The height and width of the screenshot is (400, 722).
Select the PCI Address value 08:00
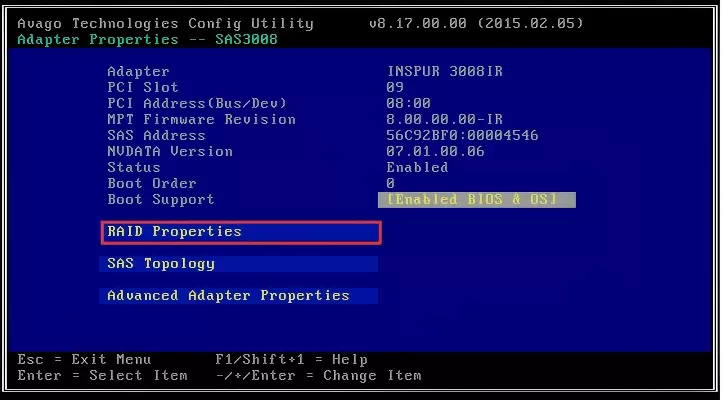coord(408,104)
